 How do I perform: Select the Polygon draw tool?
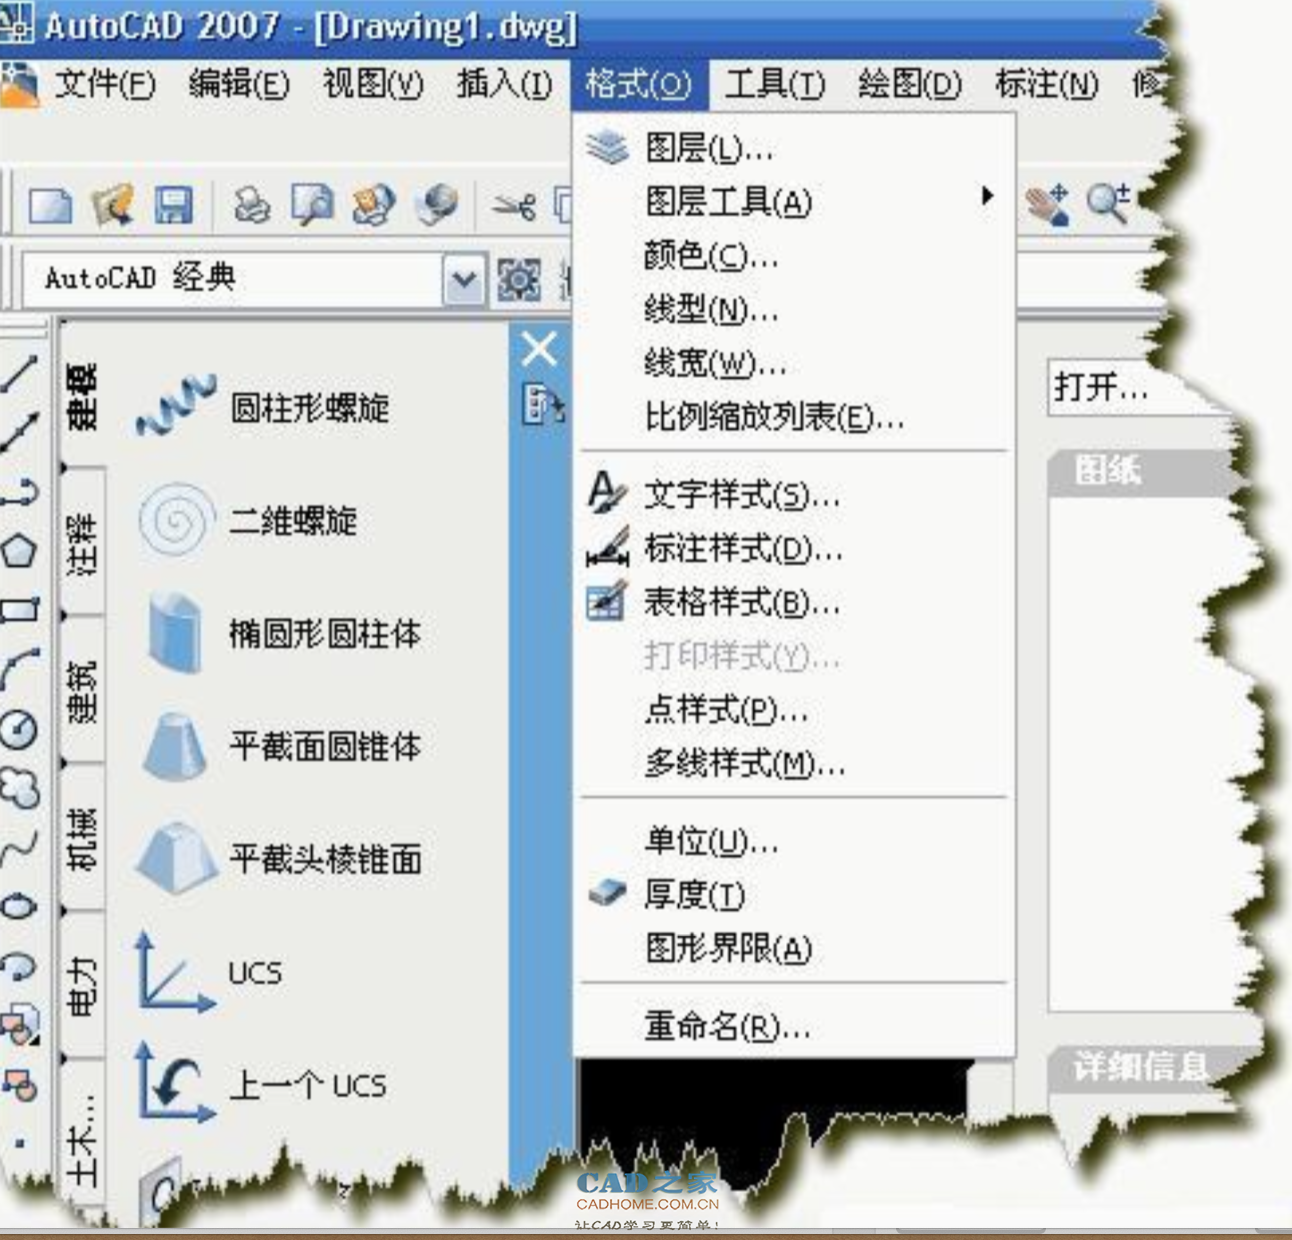pyautogui.click(x=19, y=551)
